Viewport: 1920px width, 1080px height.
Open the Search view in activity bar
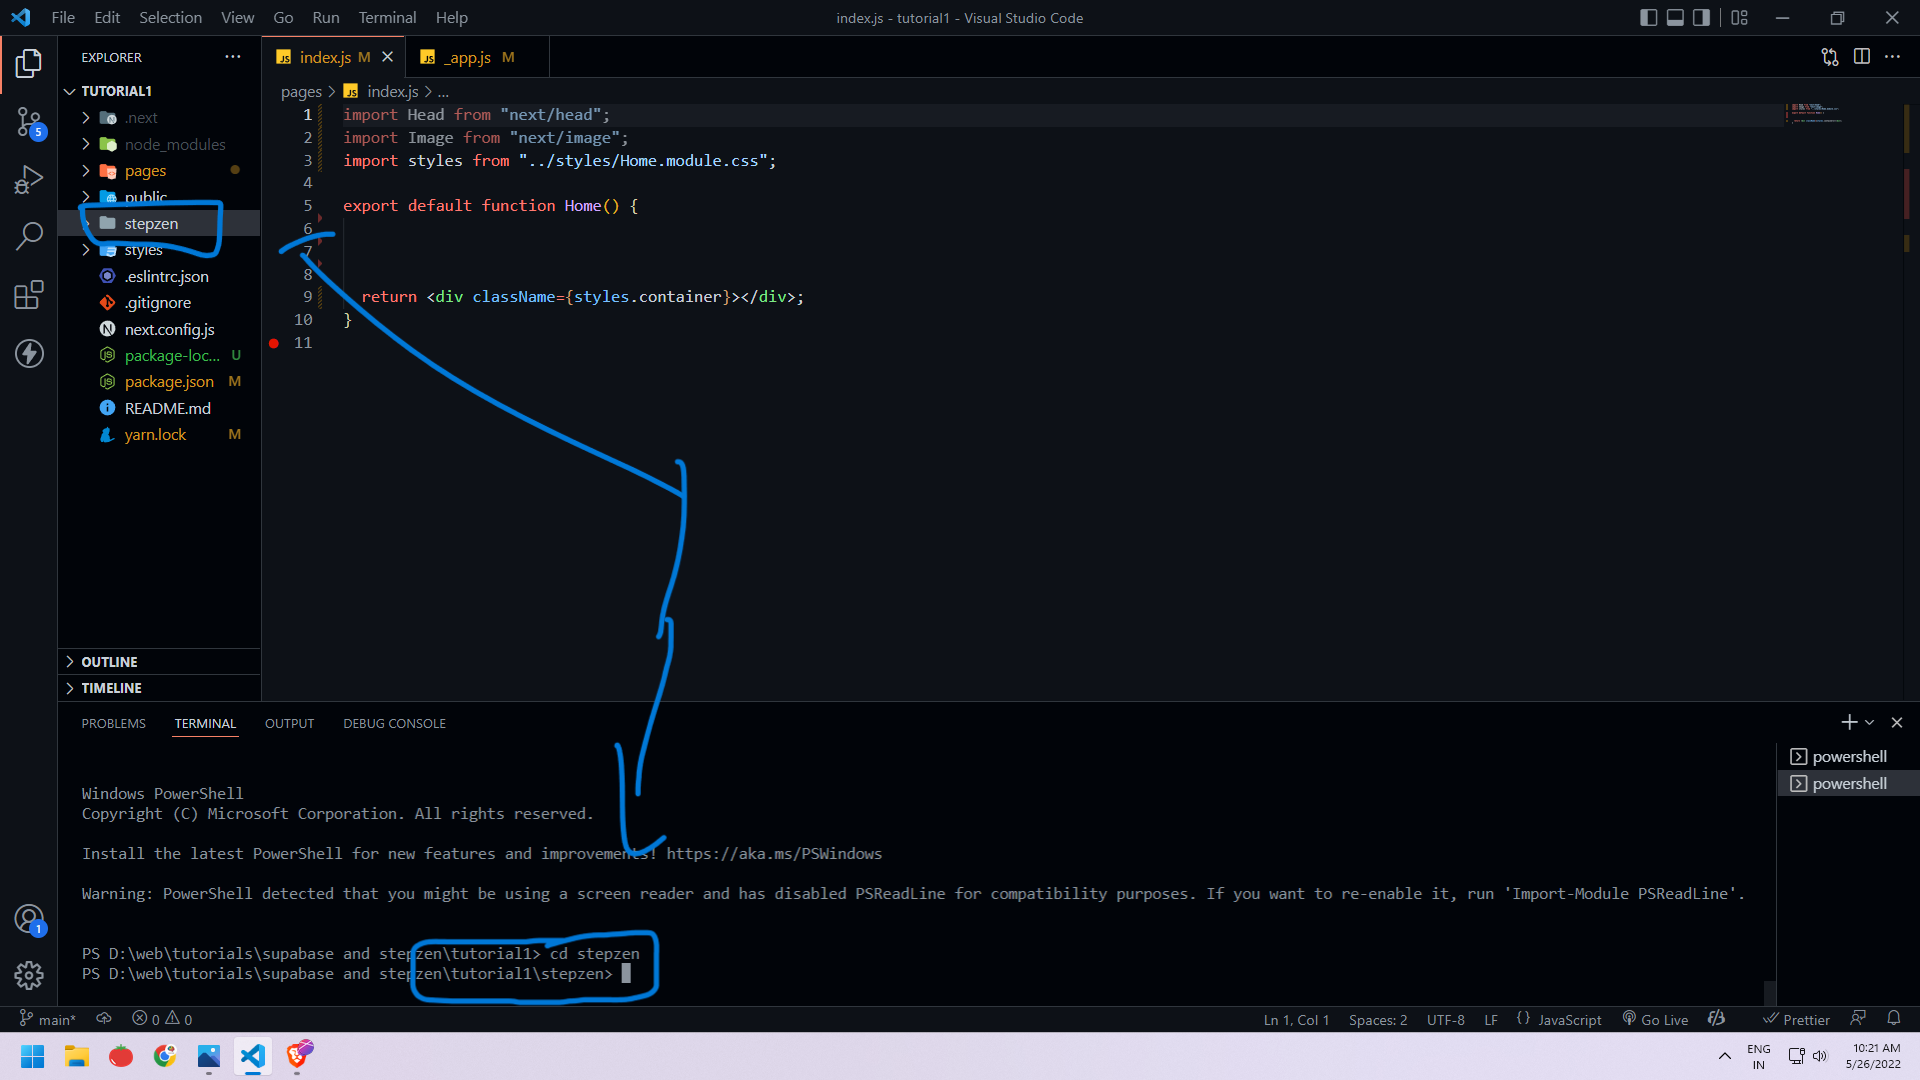(x=29, y=237)
